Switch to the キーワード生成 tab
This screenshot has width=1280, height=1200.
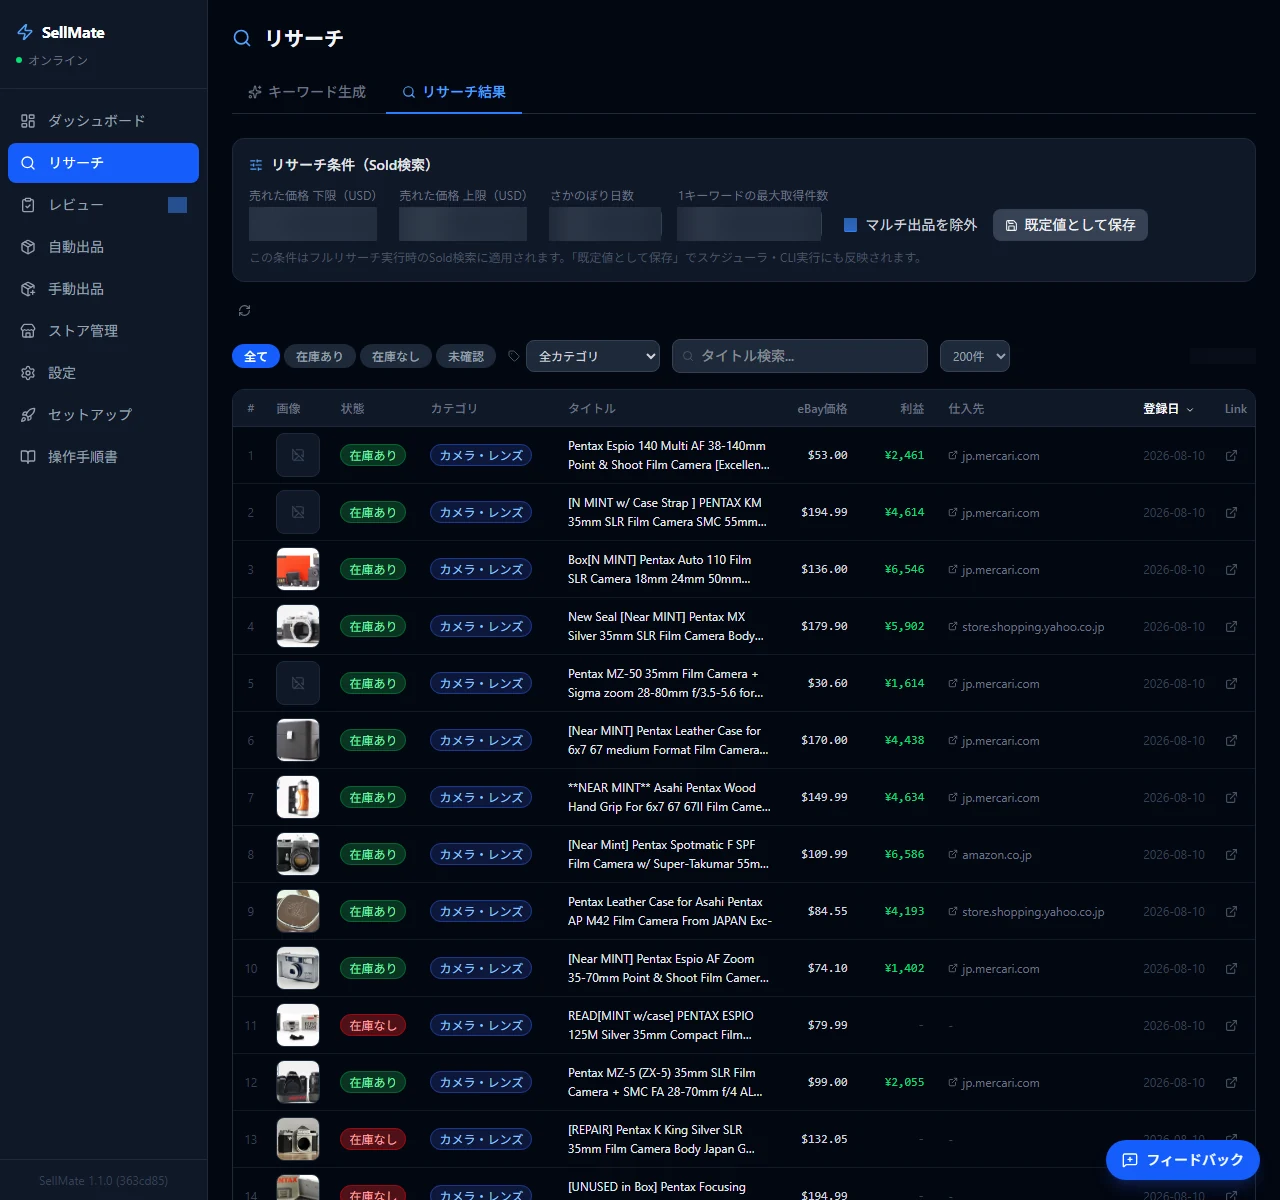pyautogui.click(x=308, y=92)
